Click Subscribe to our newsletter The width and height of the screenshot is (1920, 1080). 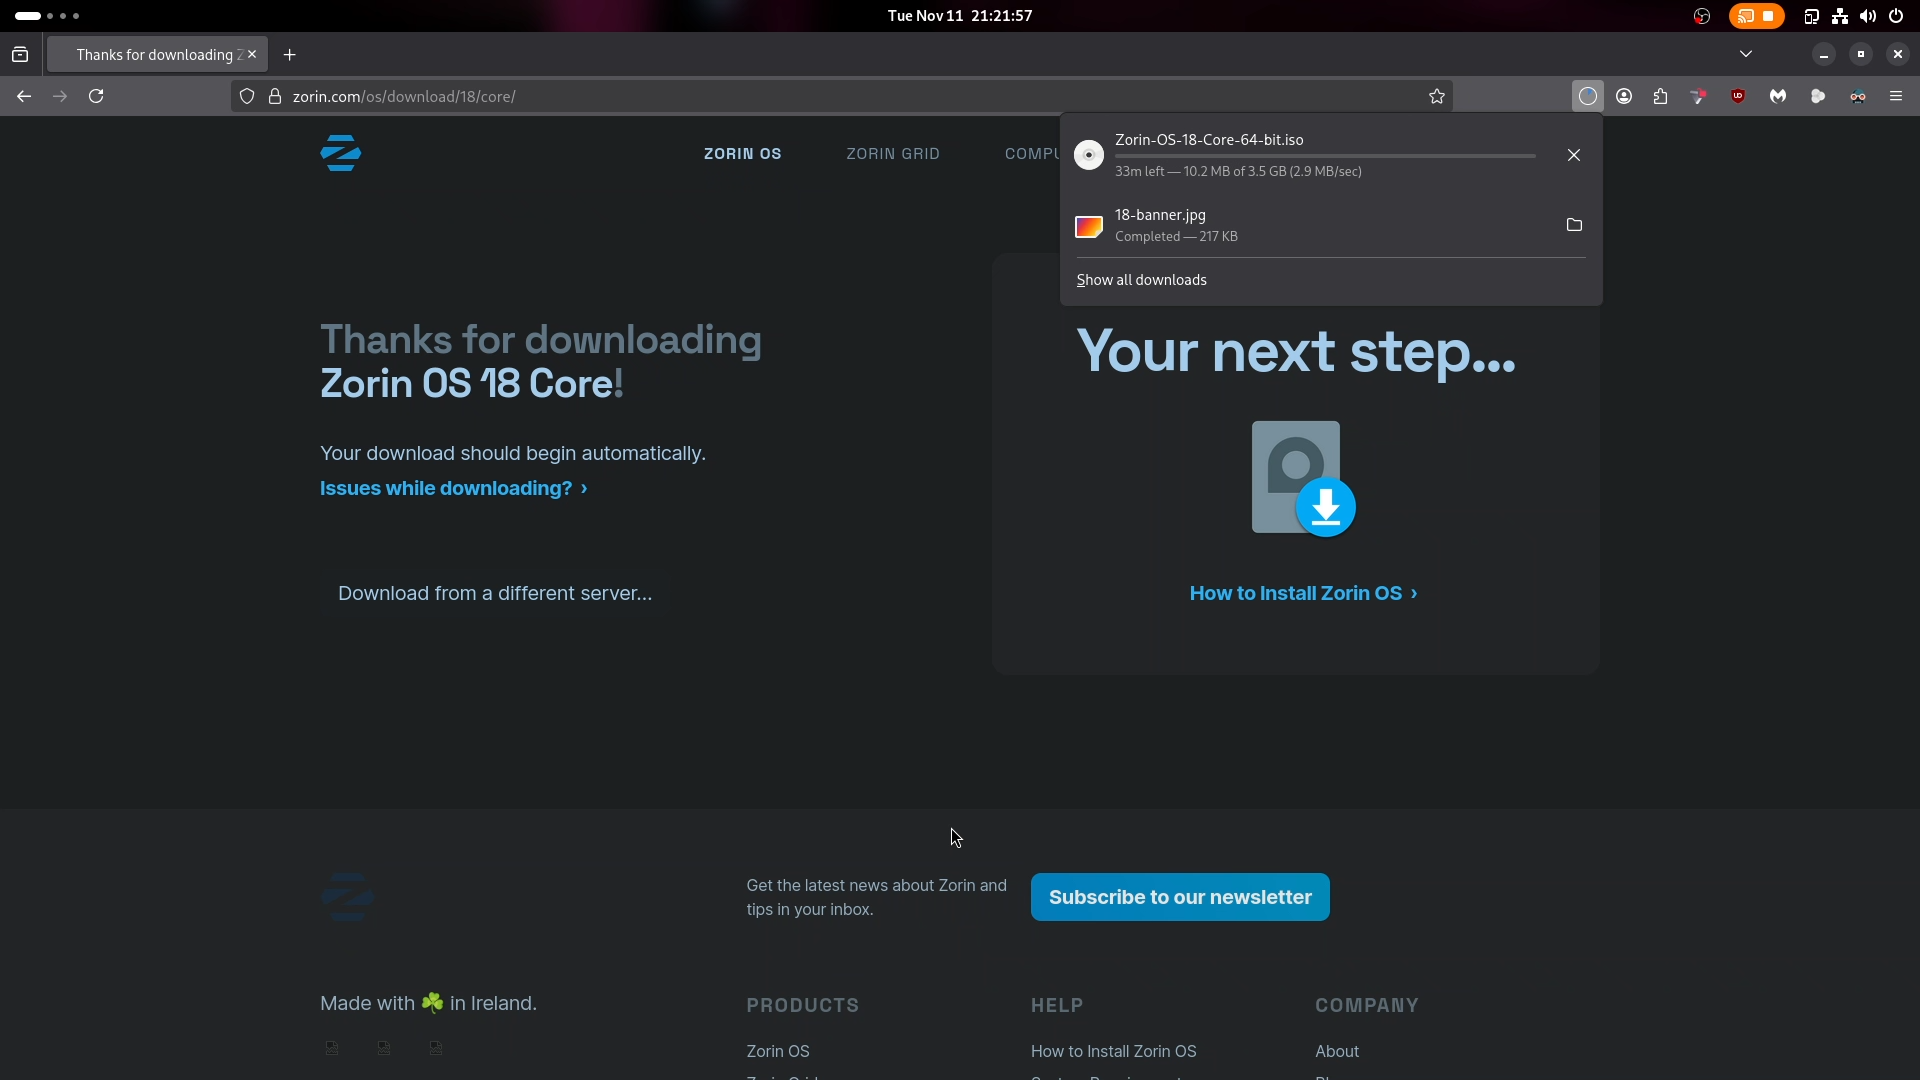[x=1180, y=897]
